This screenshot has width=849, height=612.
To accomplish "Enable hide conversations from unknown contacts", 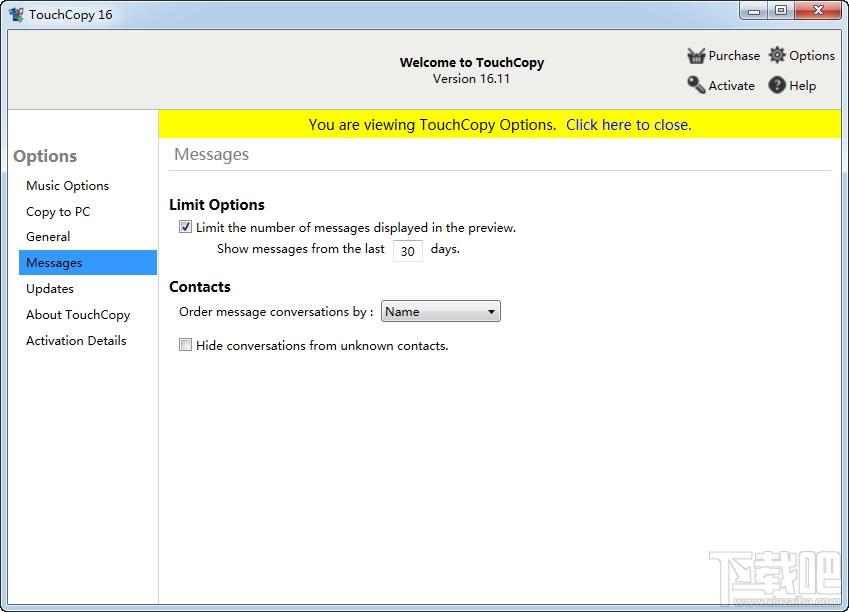I will (x=185, y=345).
